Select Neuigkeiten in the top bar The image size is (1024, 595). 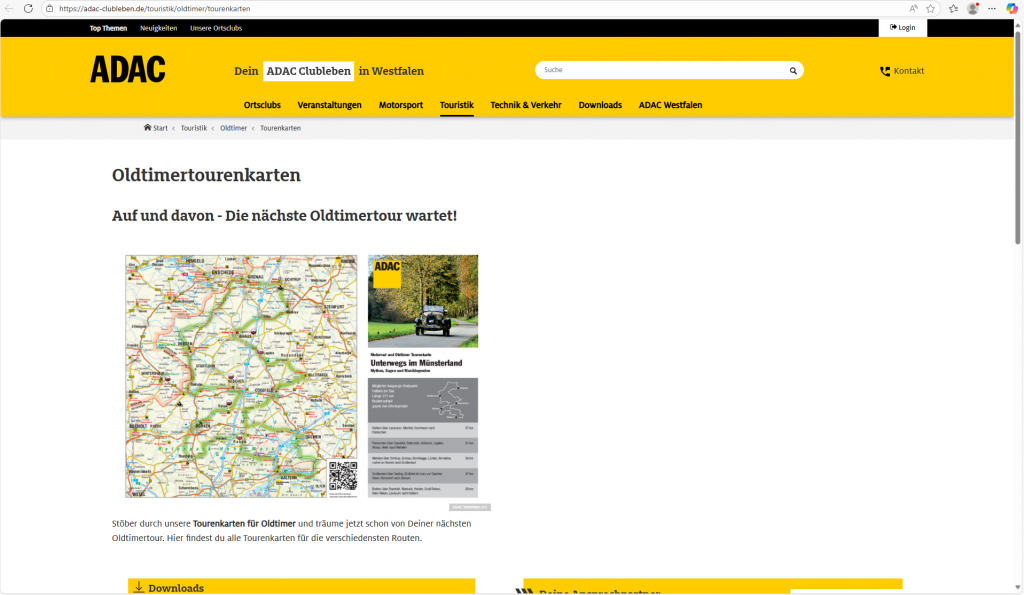pyautogui.click(x=158, y=28)
